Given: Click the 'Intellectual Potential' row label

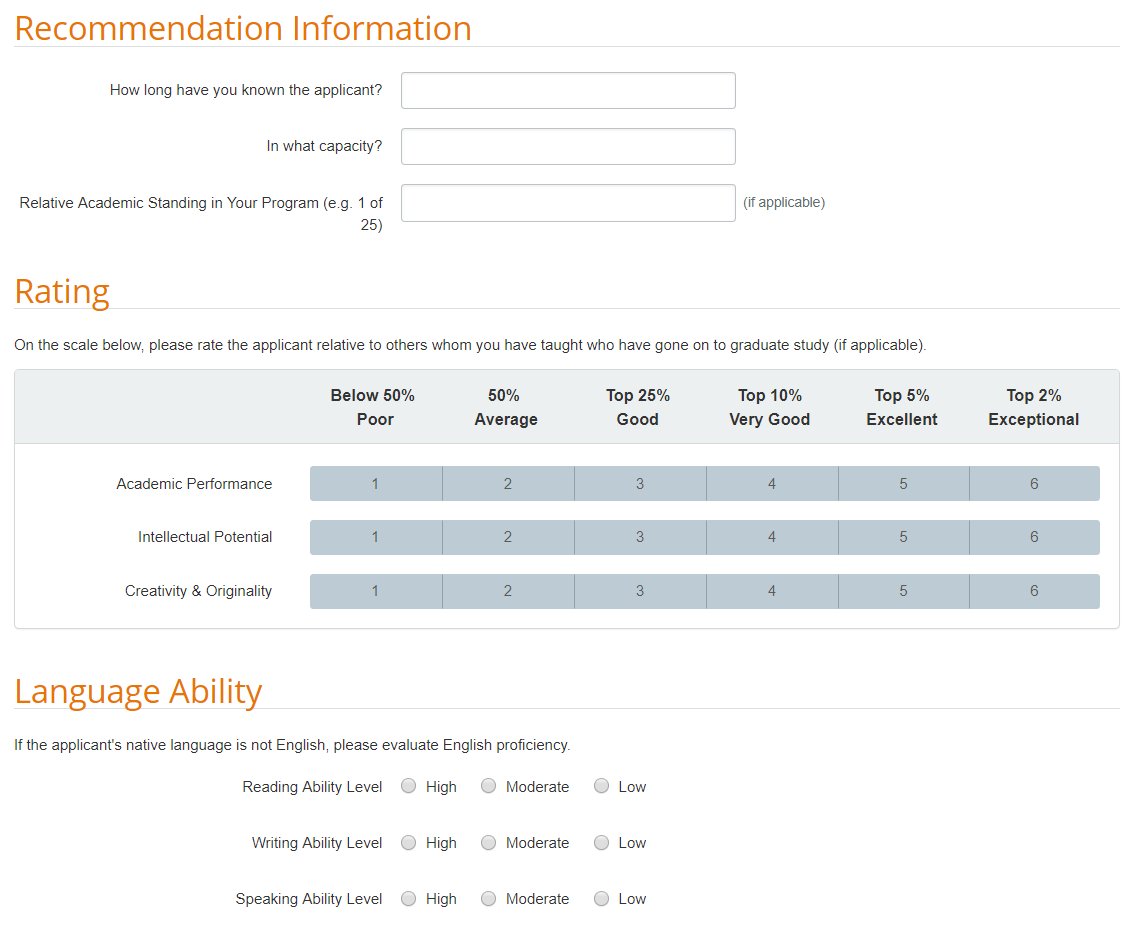Looking at the screenshot, I should [205, 537].
